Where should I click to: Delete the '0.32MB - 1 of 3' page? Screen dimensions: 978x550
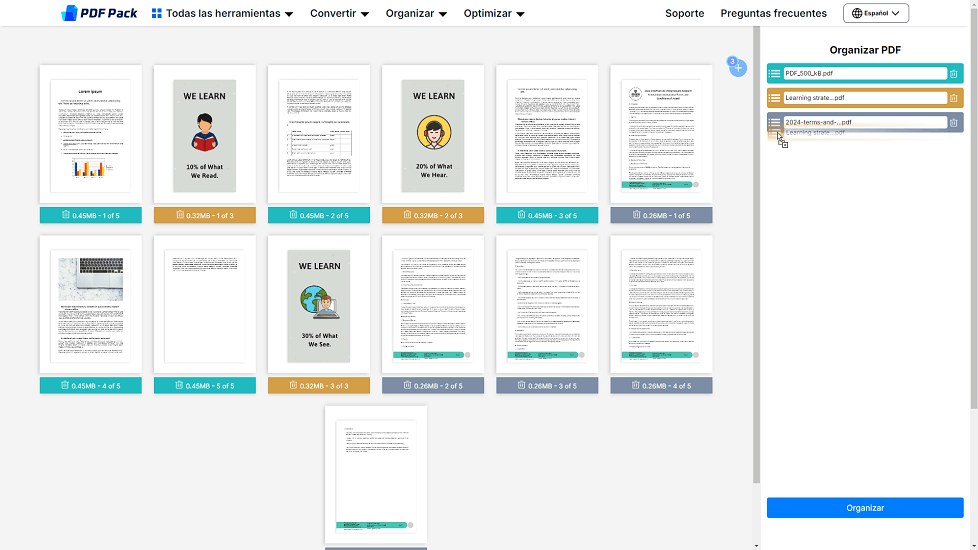[x=180, y=215]
